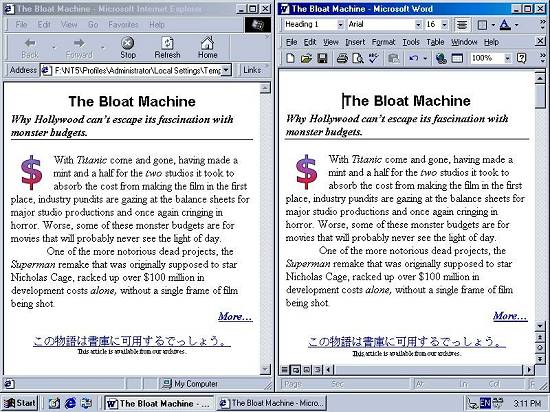Click the Undo arrow icon in Word
Screen dimensions: 550x412
tap(414, 58)
